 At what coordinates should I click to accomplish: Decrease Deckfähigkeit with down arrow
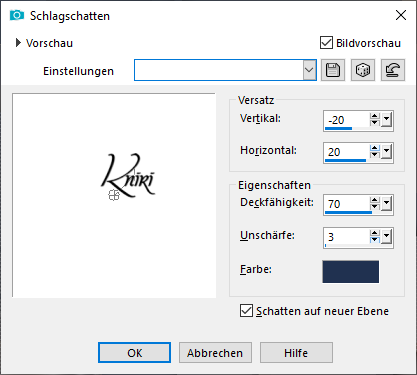pyautogui.click(x=375, y=207)
